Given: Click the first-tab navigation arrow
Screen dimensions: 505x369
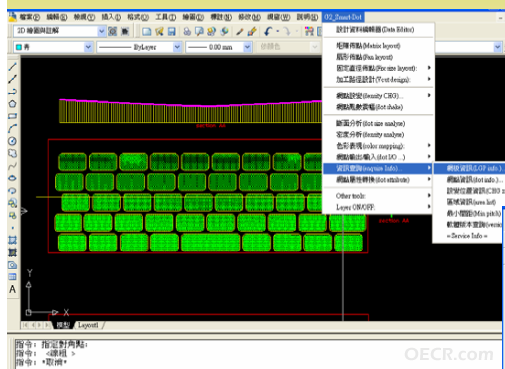Looking at the screenshot, I should coord(25,325).
